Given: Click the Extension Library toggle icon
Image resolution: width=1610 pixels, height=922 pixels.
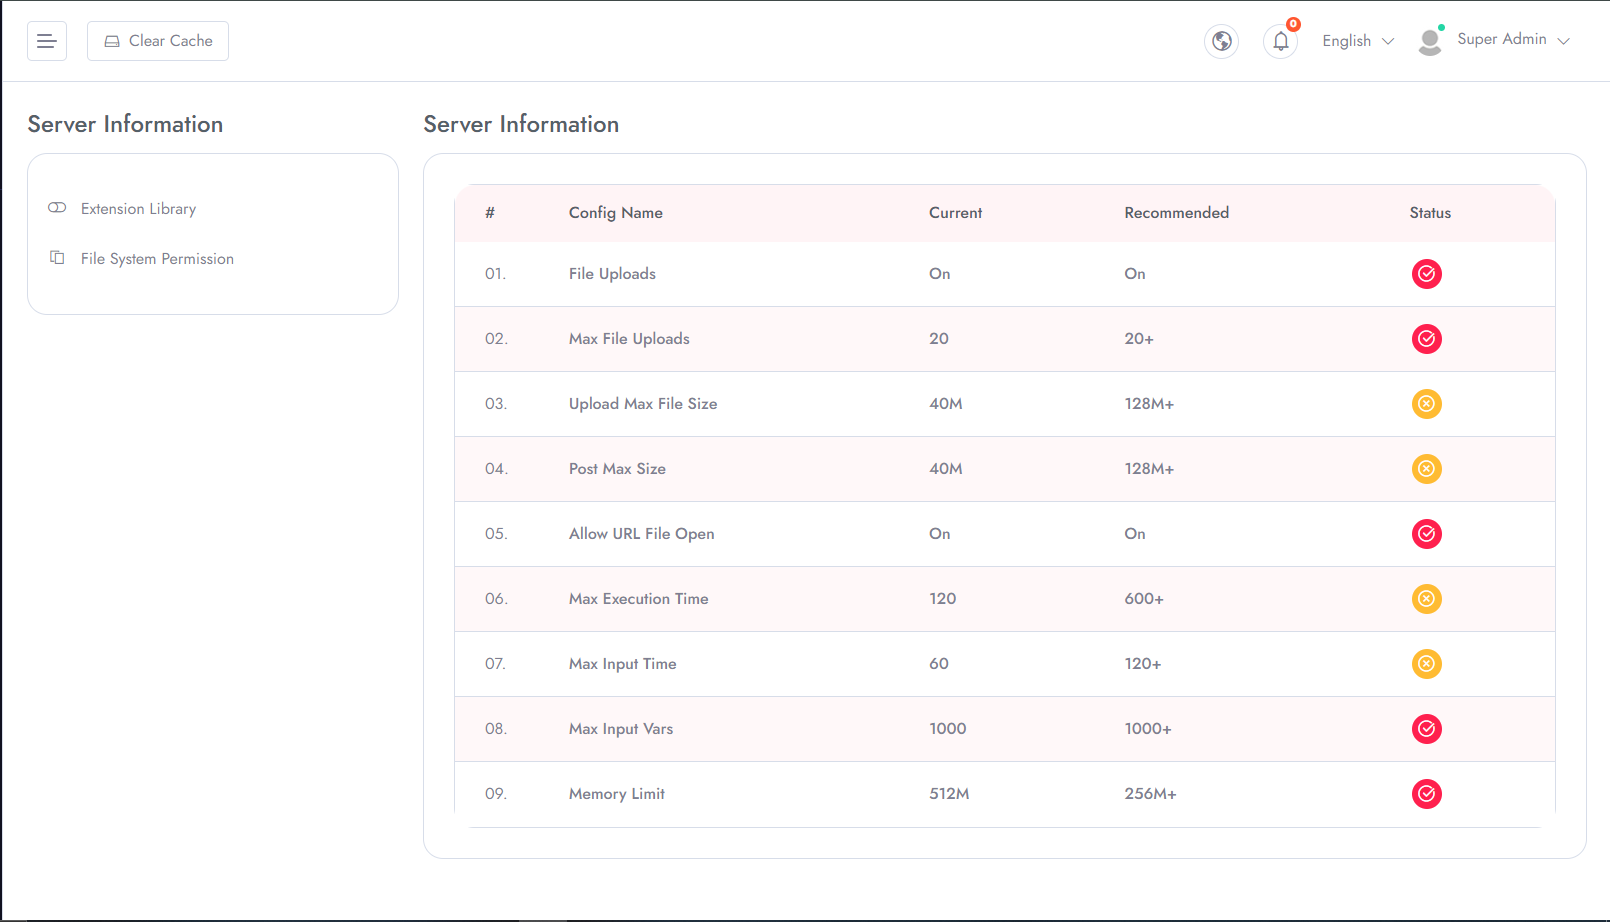Looking at the screenshot, I should coord(57,208).
